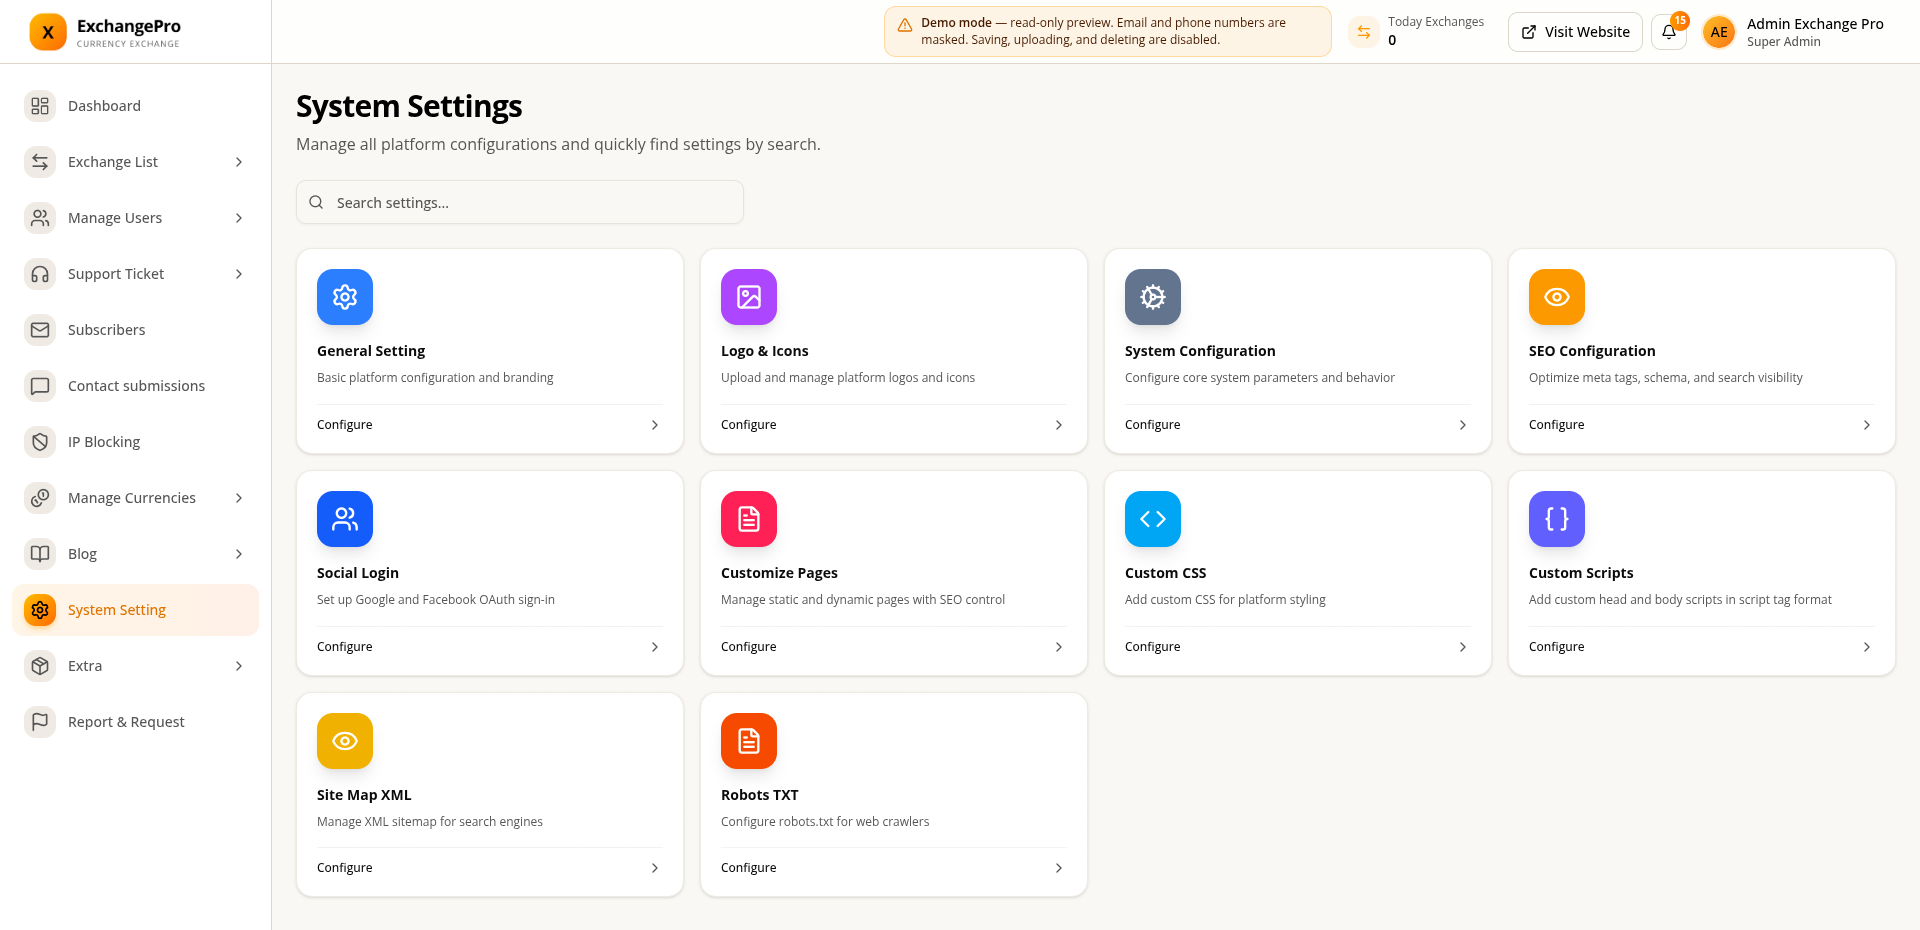Click the Subscribers envelope icon
This screenshot has width=1920, height=930.
tap(40, 330)
